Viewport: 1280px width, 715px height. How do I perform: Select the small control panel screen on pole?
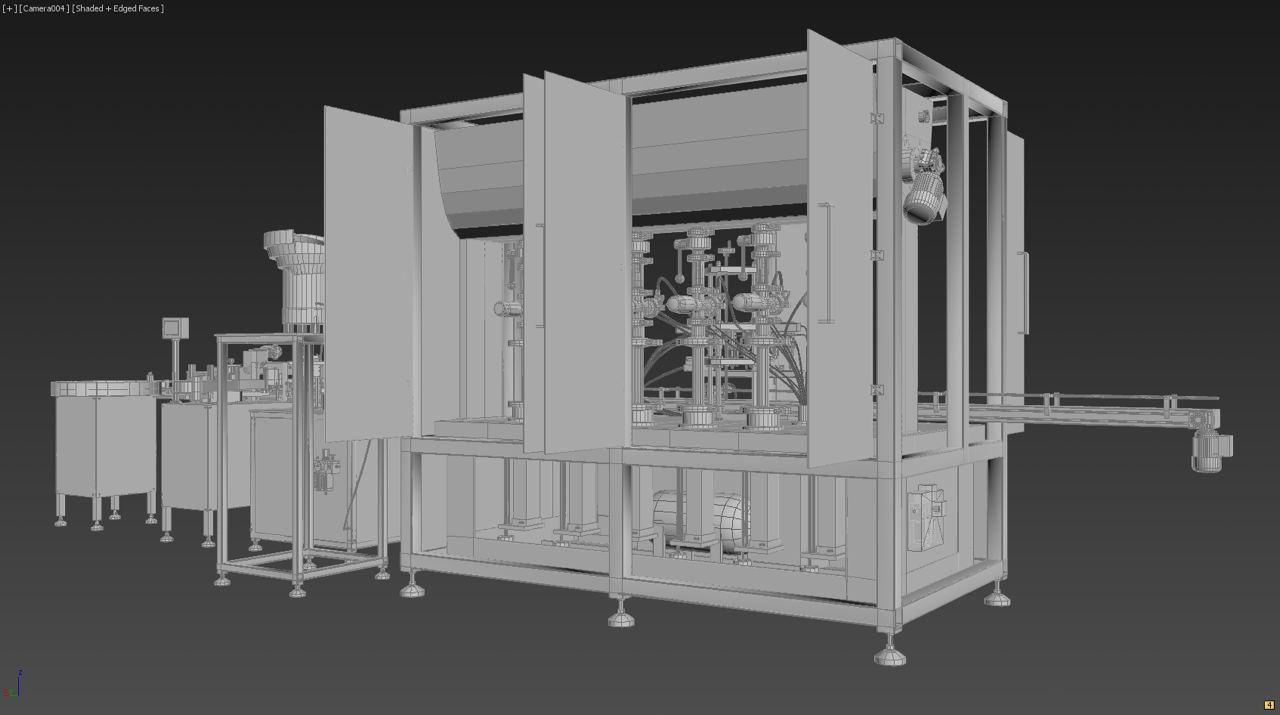pos(175,327)
